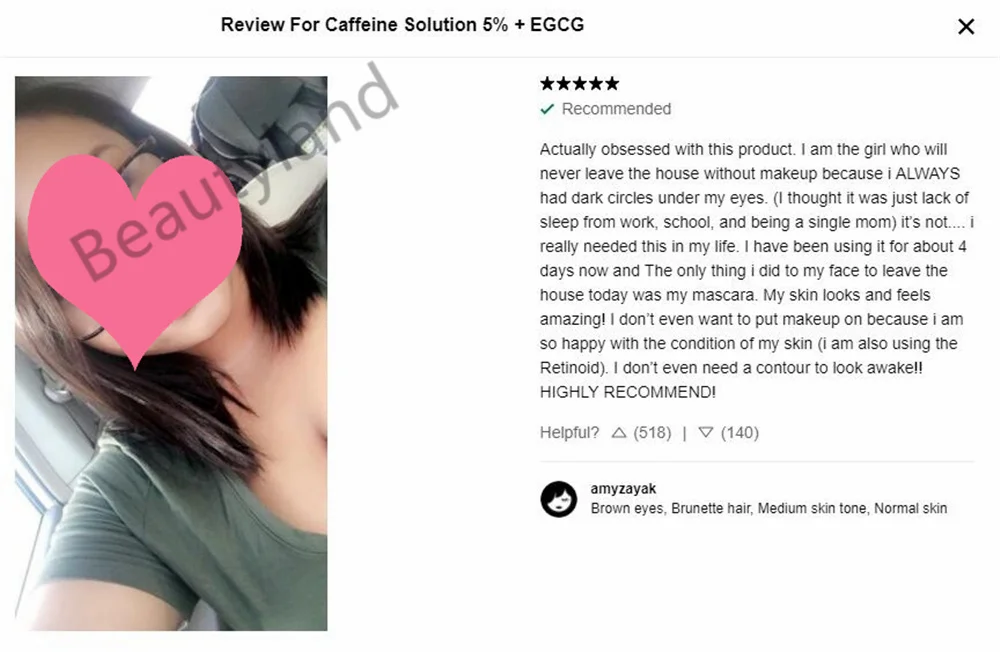Viewport: 1000px width, 652px height.
Task: Click the review body text paragraph
Action: pos(756,270)
